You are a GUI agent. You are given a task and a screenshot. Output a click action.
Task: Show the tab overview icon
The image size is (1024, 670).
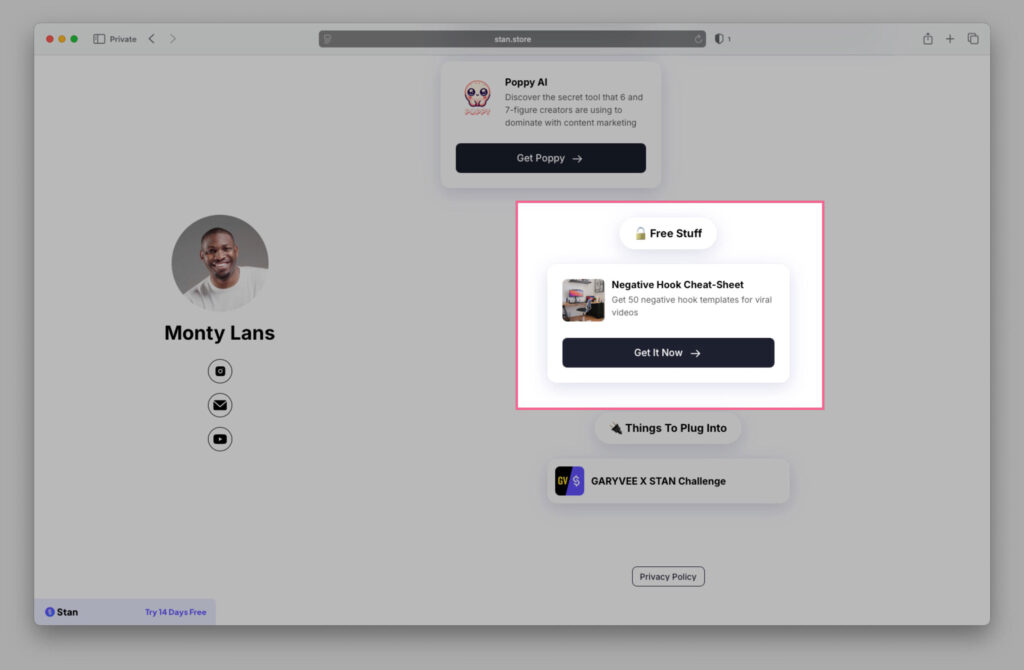[973, 39]
